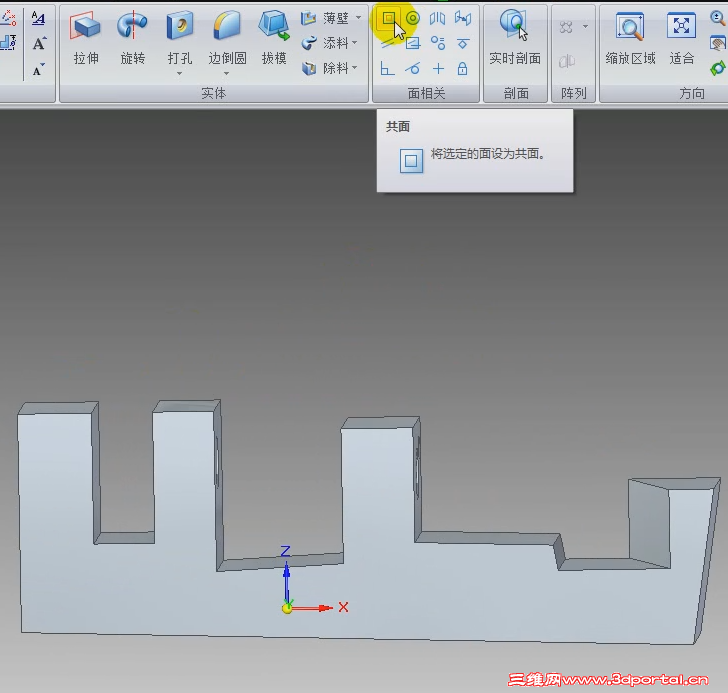Open the 薄壁 dropdown arrow
Screen dimensions: 728x693
point(358,18)
